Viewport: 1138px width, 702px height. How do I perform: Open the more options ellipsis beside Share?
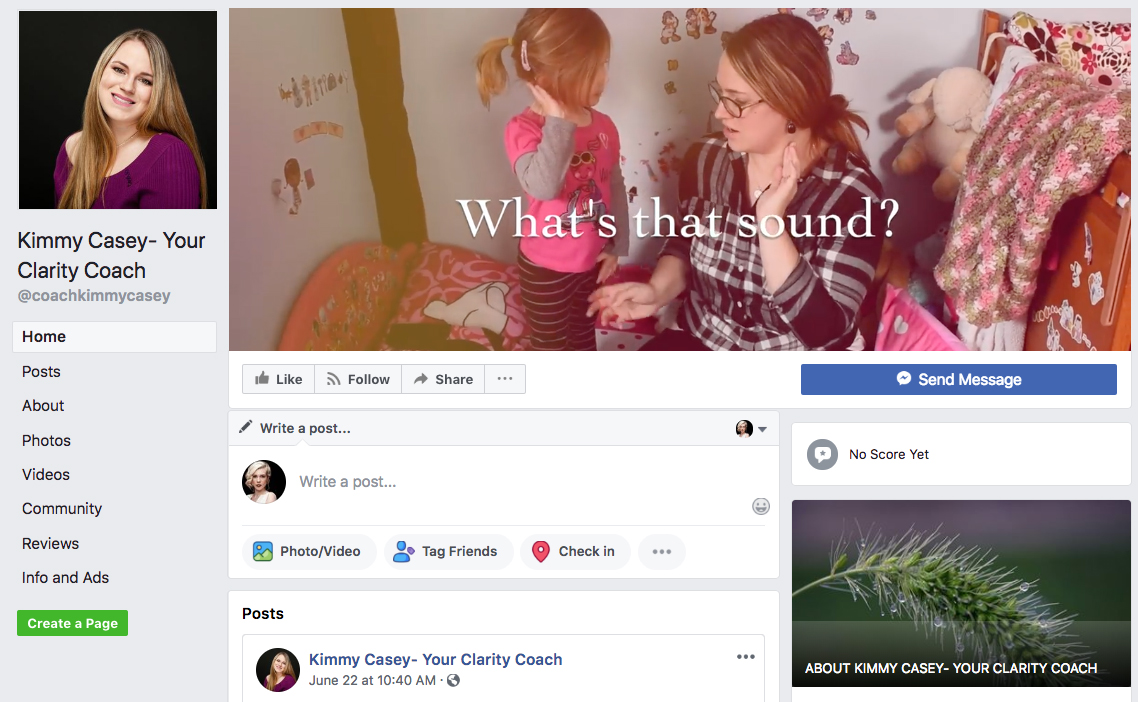505,379
